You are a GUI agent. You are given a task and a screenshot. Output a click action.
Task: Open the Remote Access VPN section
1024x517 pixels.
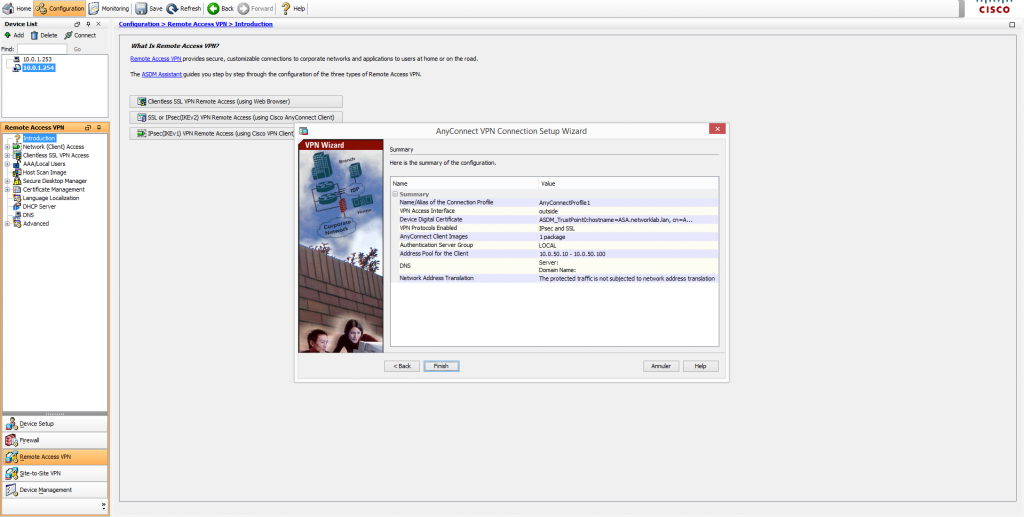point(55,457)
